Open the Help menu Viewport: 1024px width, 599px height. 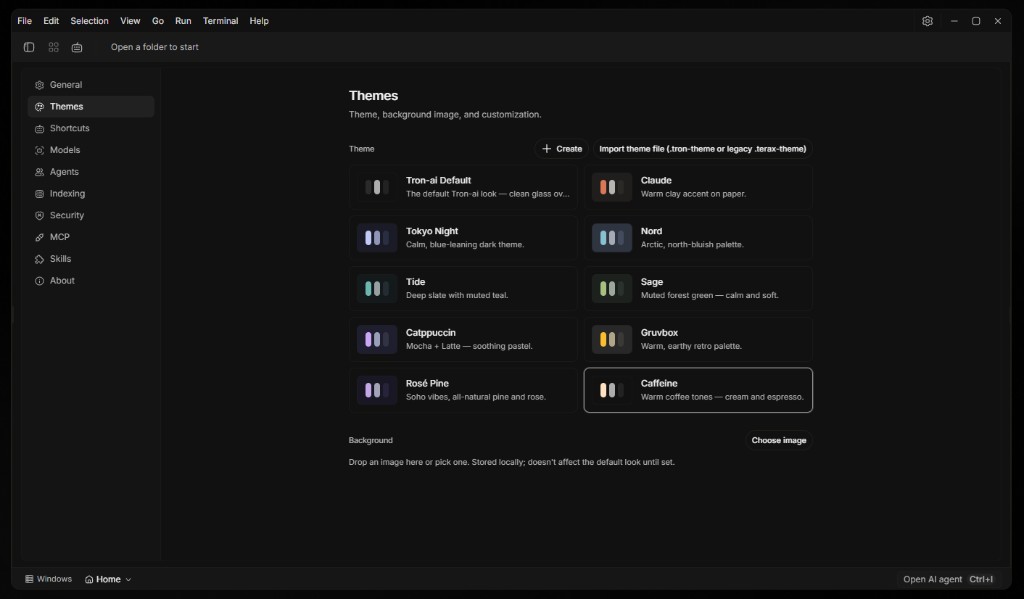pyautogui.click(x=259, y=21)
